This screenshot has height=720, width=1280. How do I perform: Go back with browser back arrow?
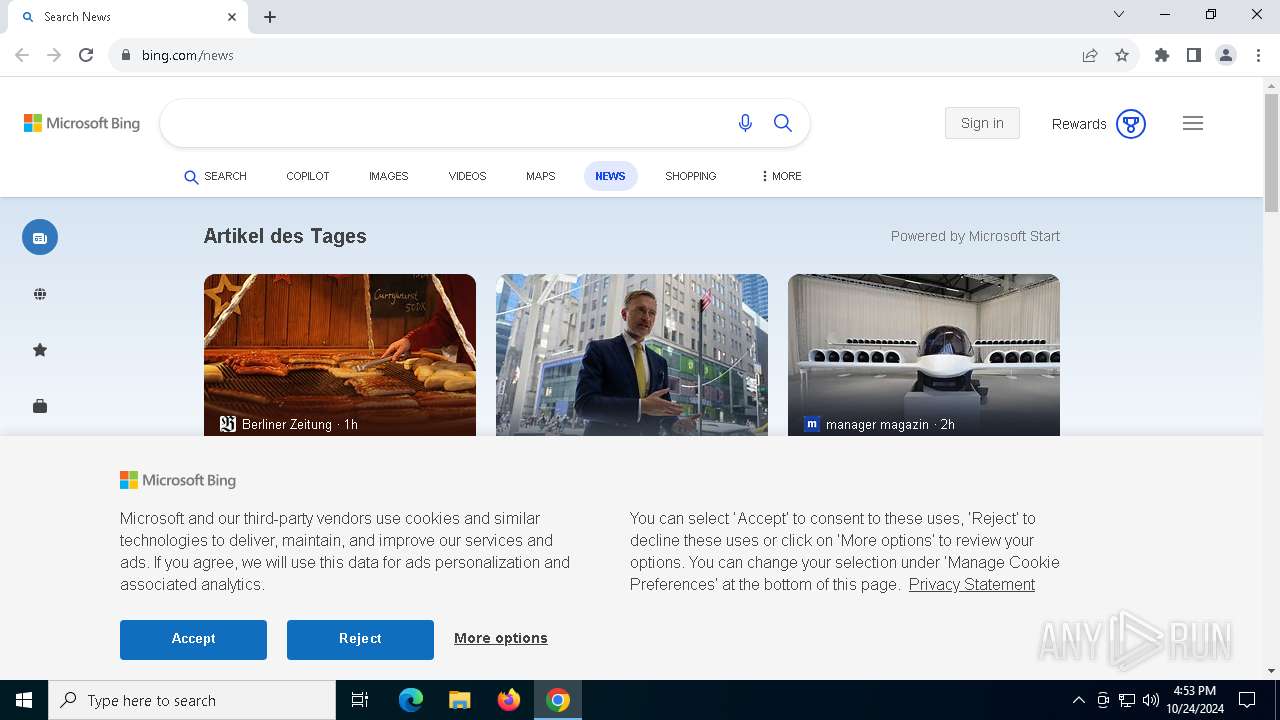[x=22, y=55]
